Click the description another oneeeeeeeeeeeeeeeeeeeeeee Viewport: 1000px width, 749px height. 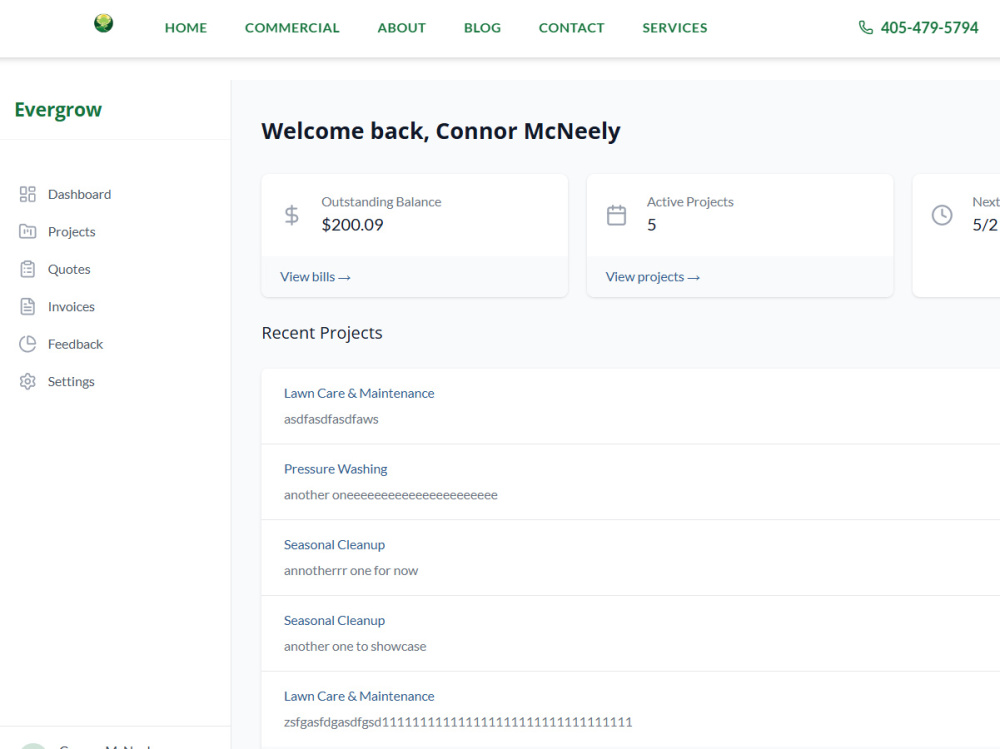[390, 495]
